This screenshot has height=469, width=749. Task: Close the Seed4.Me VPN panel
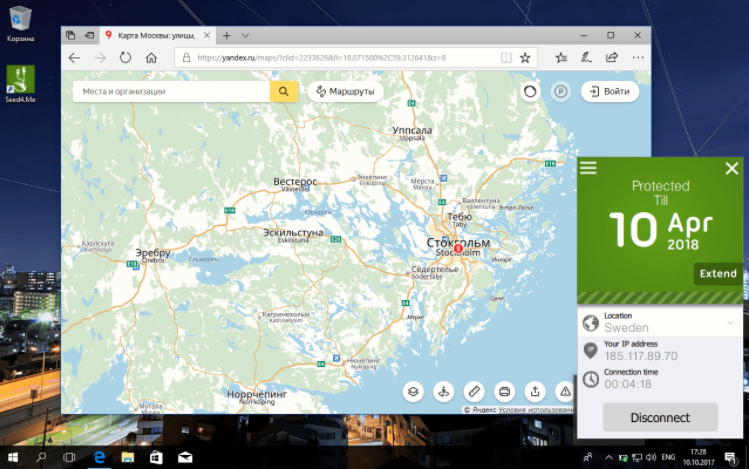click(x=732, y=168)
